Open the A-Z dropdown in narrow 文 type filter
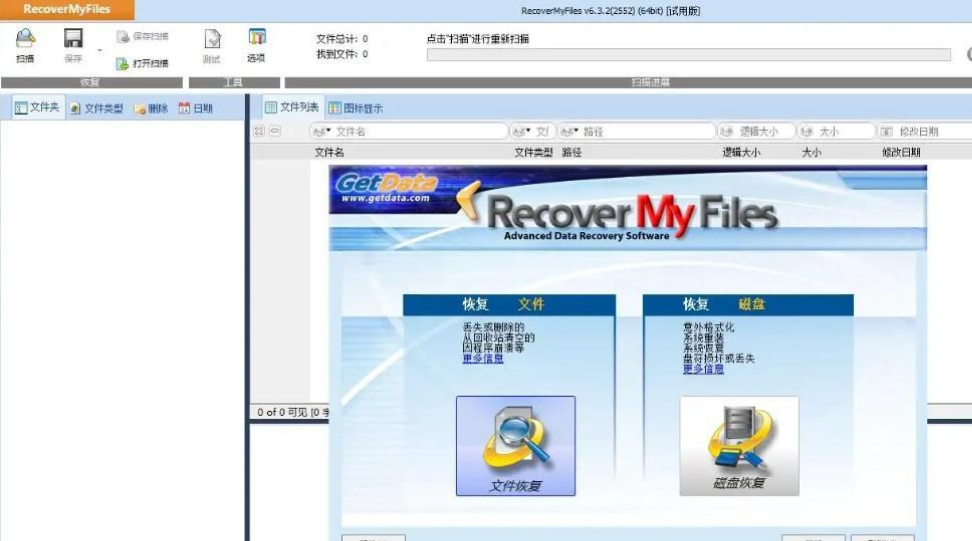This screenshot has height=541, width=972. click(x=521, y=131)
